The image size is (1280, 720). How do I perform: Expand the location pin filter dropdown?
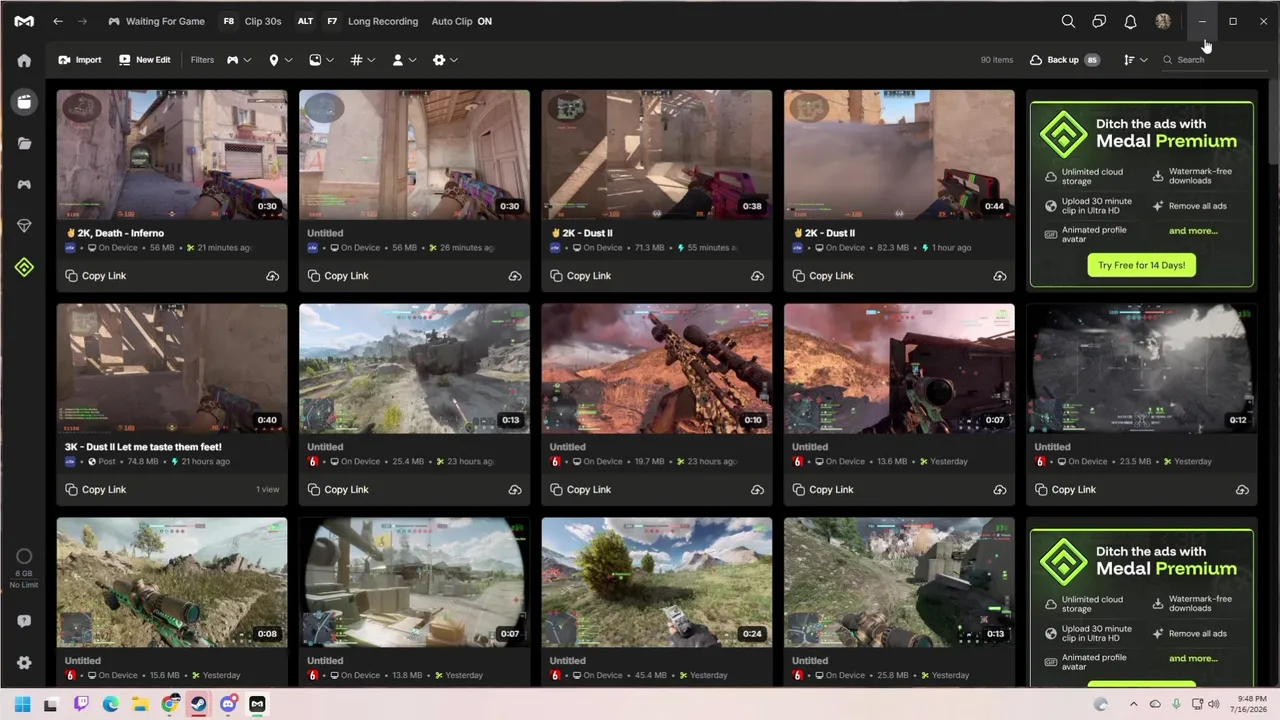[x=280, y=60]
